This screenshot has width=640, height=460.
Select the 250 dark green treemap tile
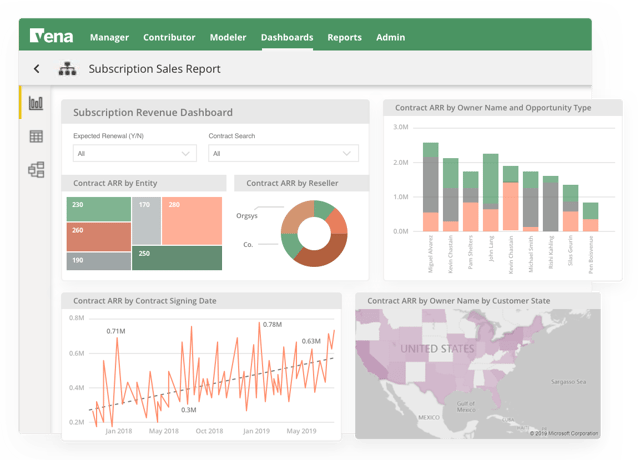(x=177, y=258)
